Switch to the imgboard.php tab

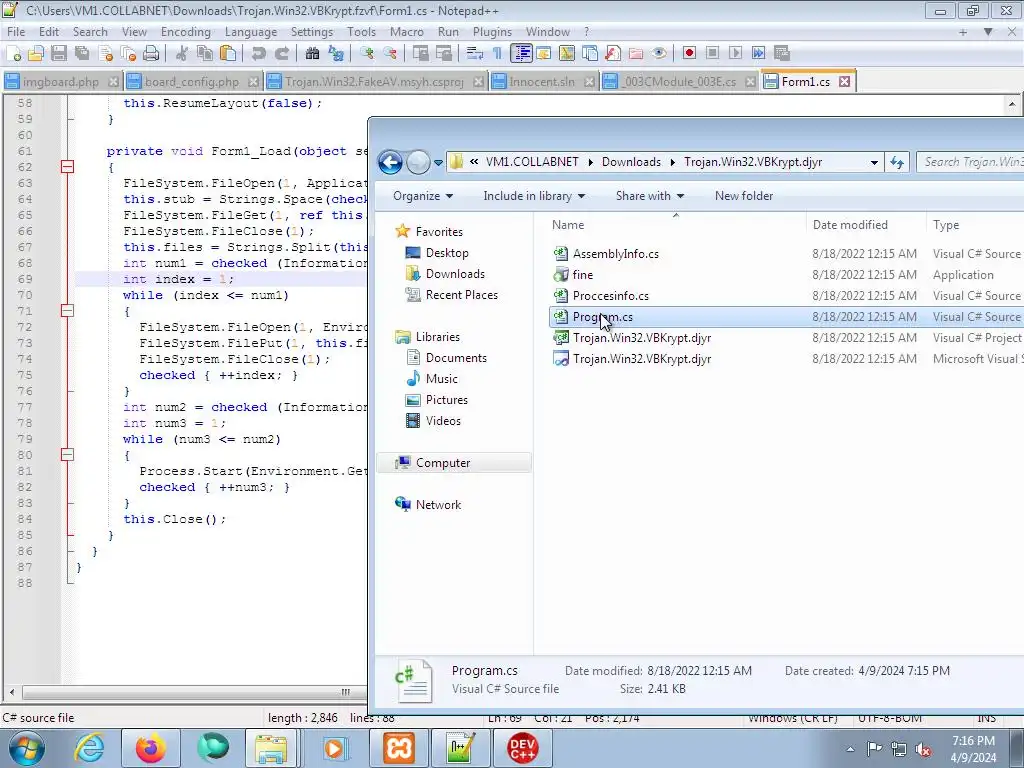tap(60, 82)
